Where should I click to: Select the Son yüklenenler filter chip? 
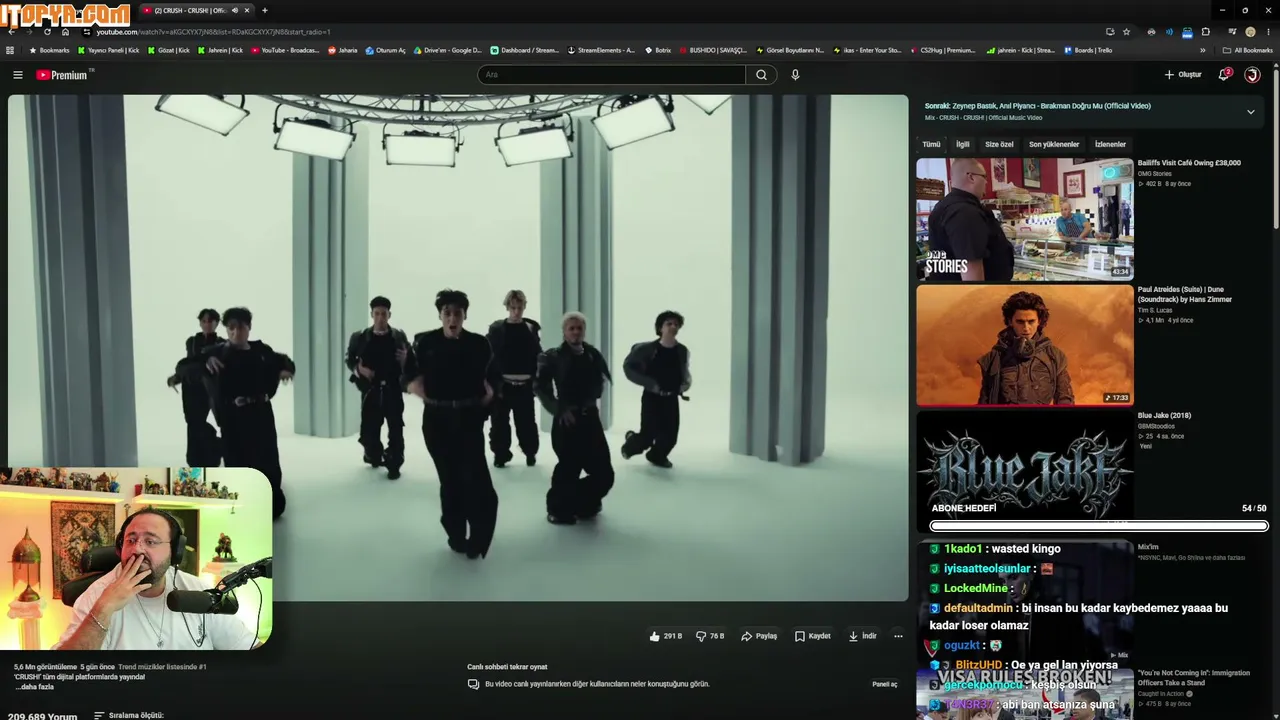[1054, 144]
